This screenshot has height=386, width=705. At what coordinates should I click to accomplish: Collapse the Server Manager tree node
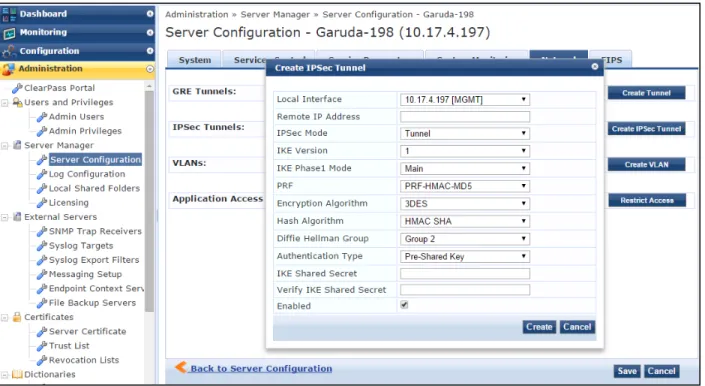click(x=4, y=146)
